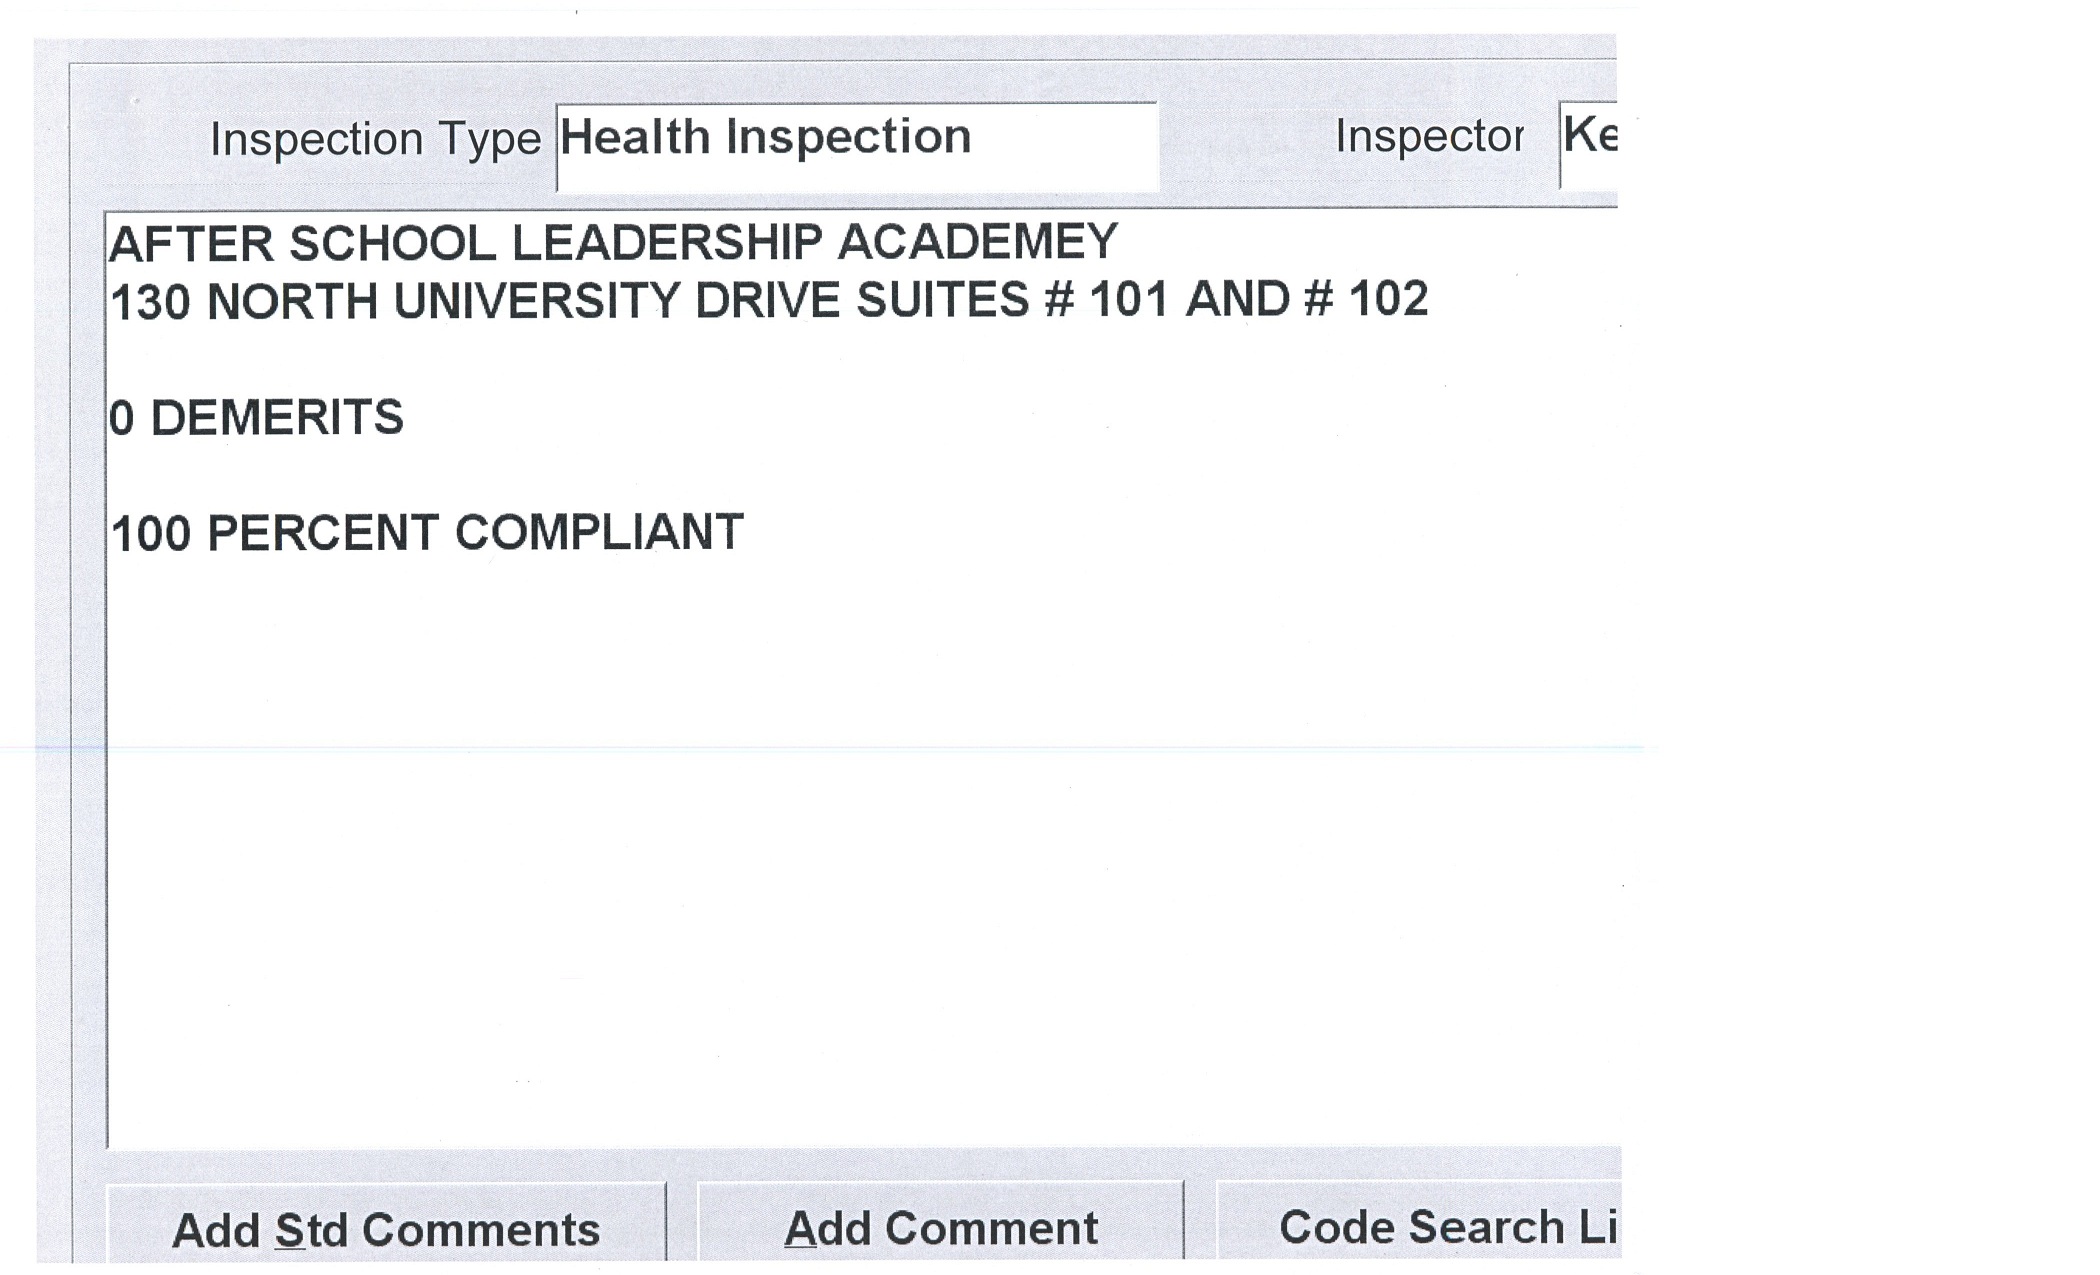Click the word Health in type field
Image resolution: width=2100 pixels, height=1275 pixels.
pos(635,137)
